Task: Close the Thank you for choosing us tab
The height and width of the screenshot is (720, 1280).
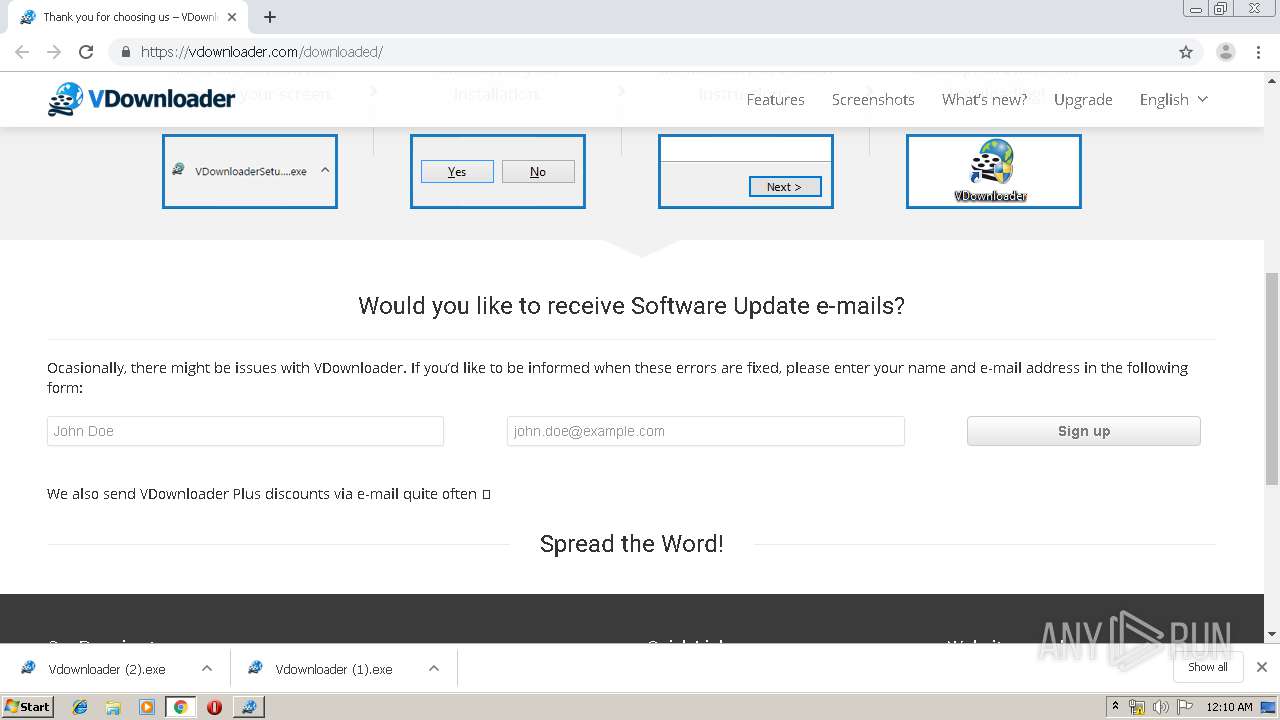Action: click(x=231, y=17)
